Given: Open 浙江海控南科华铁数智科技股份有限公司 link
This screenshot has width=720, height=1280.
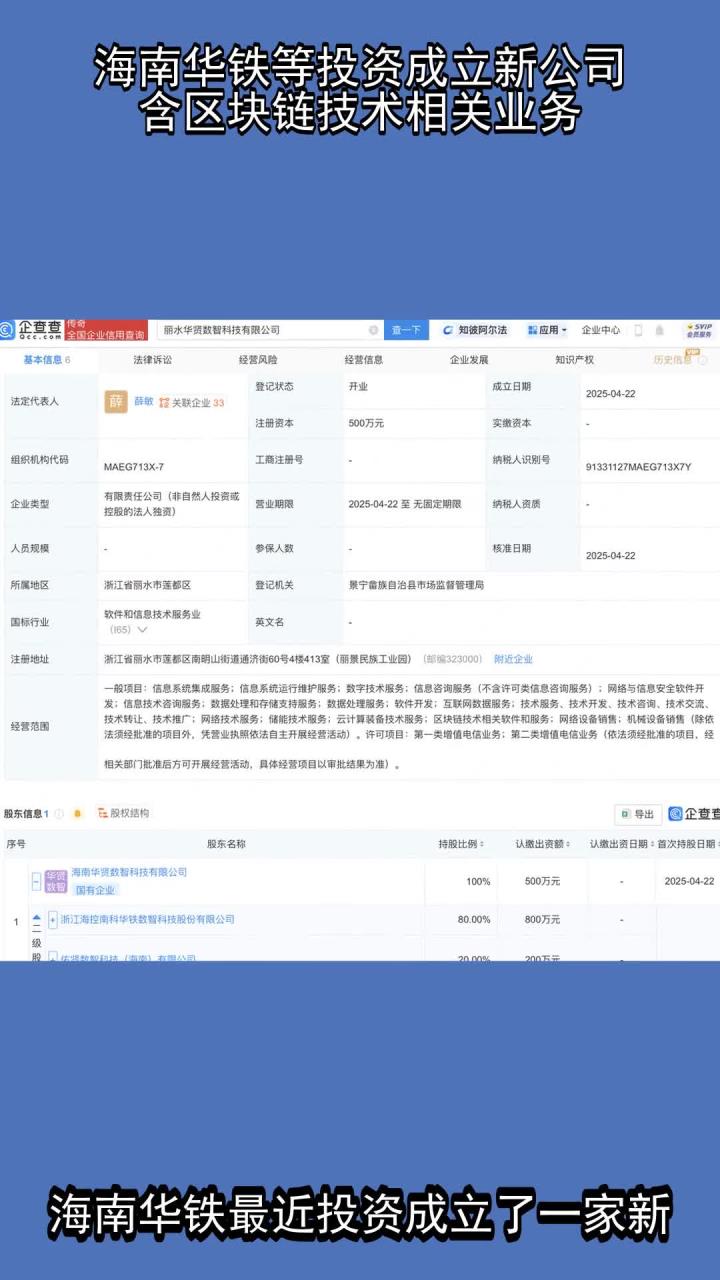Looking at the screenshot, I should pyautogui.click(x=148, y=919).
